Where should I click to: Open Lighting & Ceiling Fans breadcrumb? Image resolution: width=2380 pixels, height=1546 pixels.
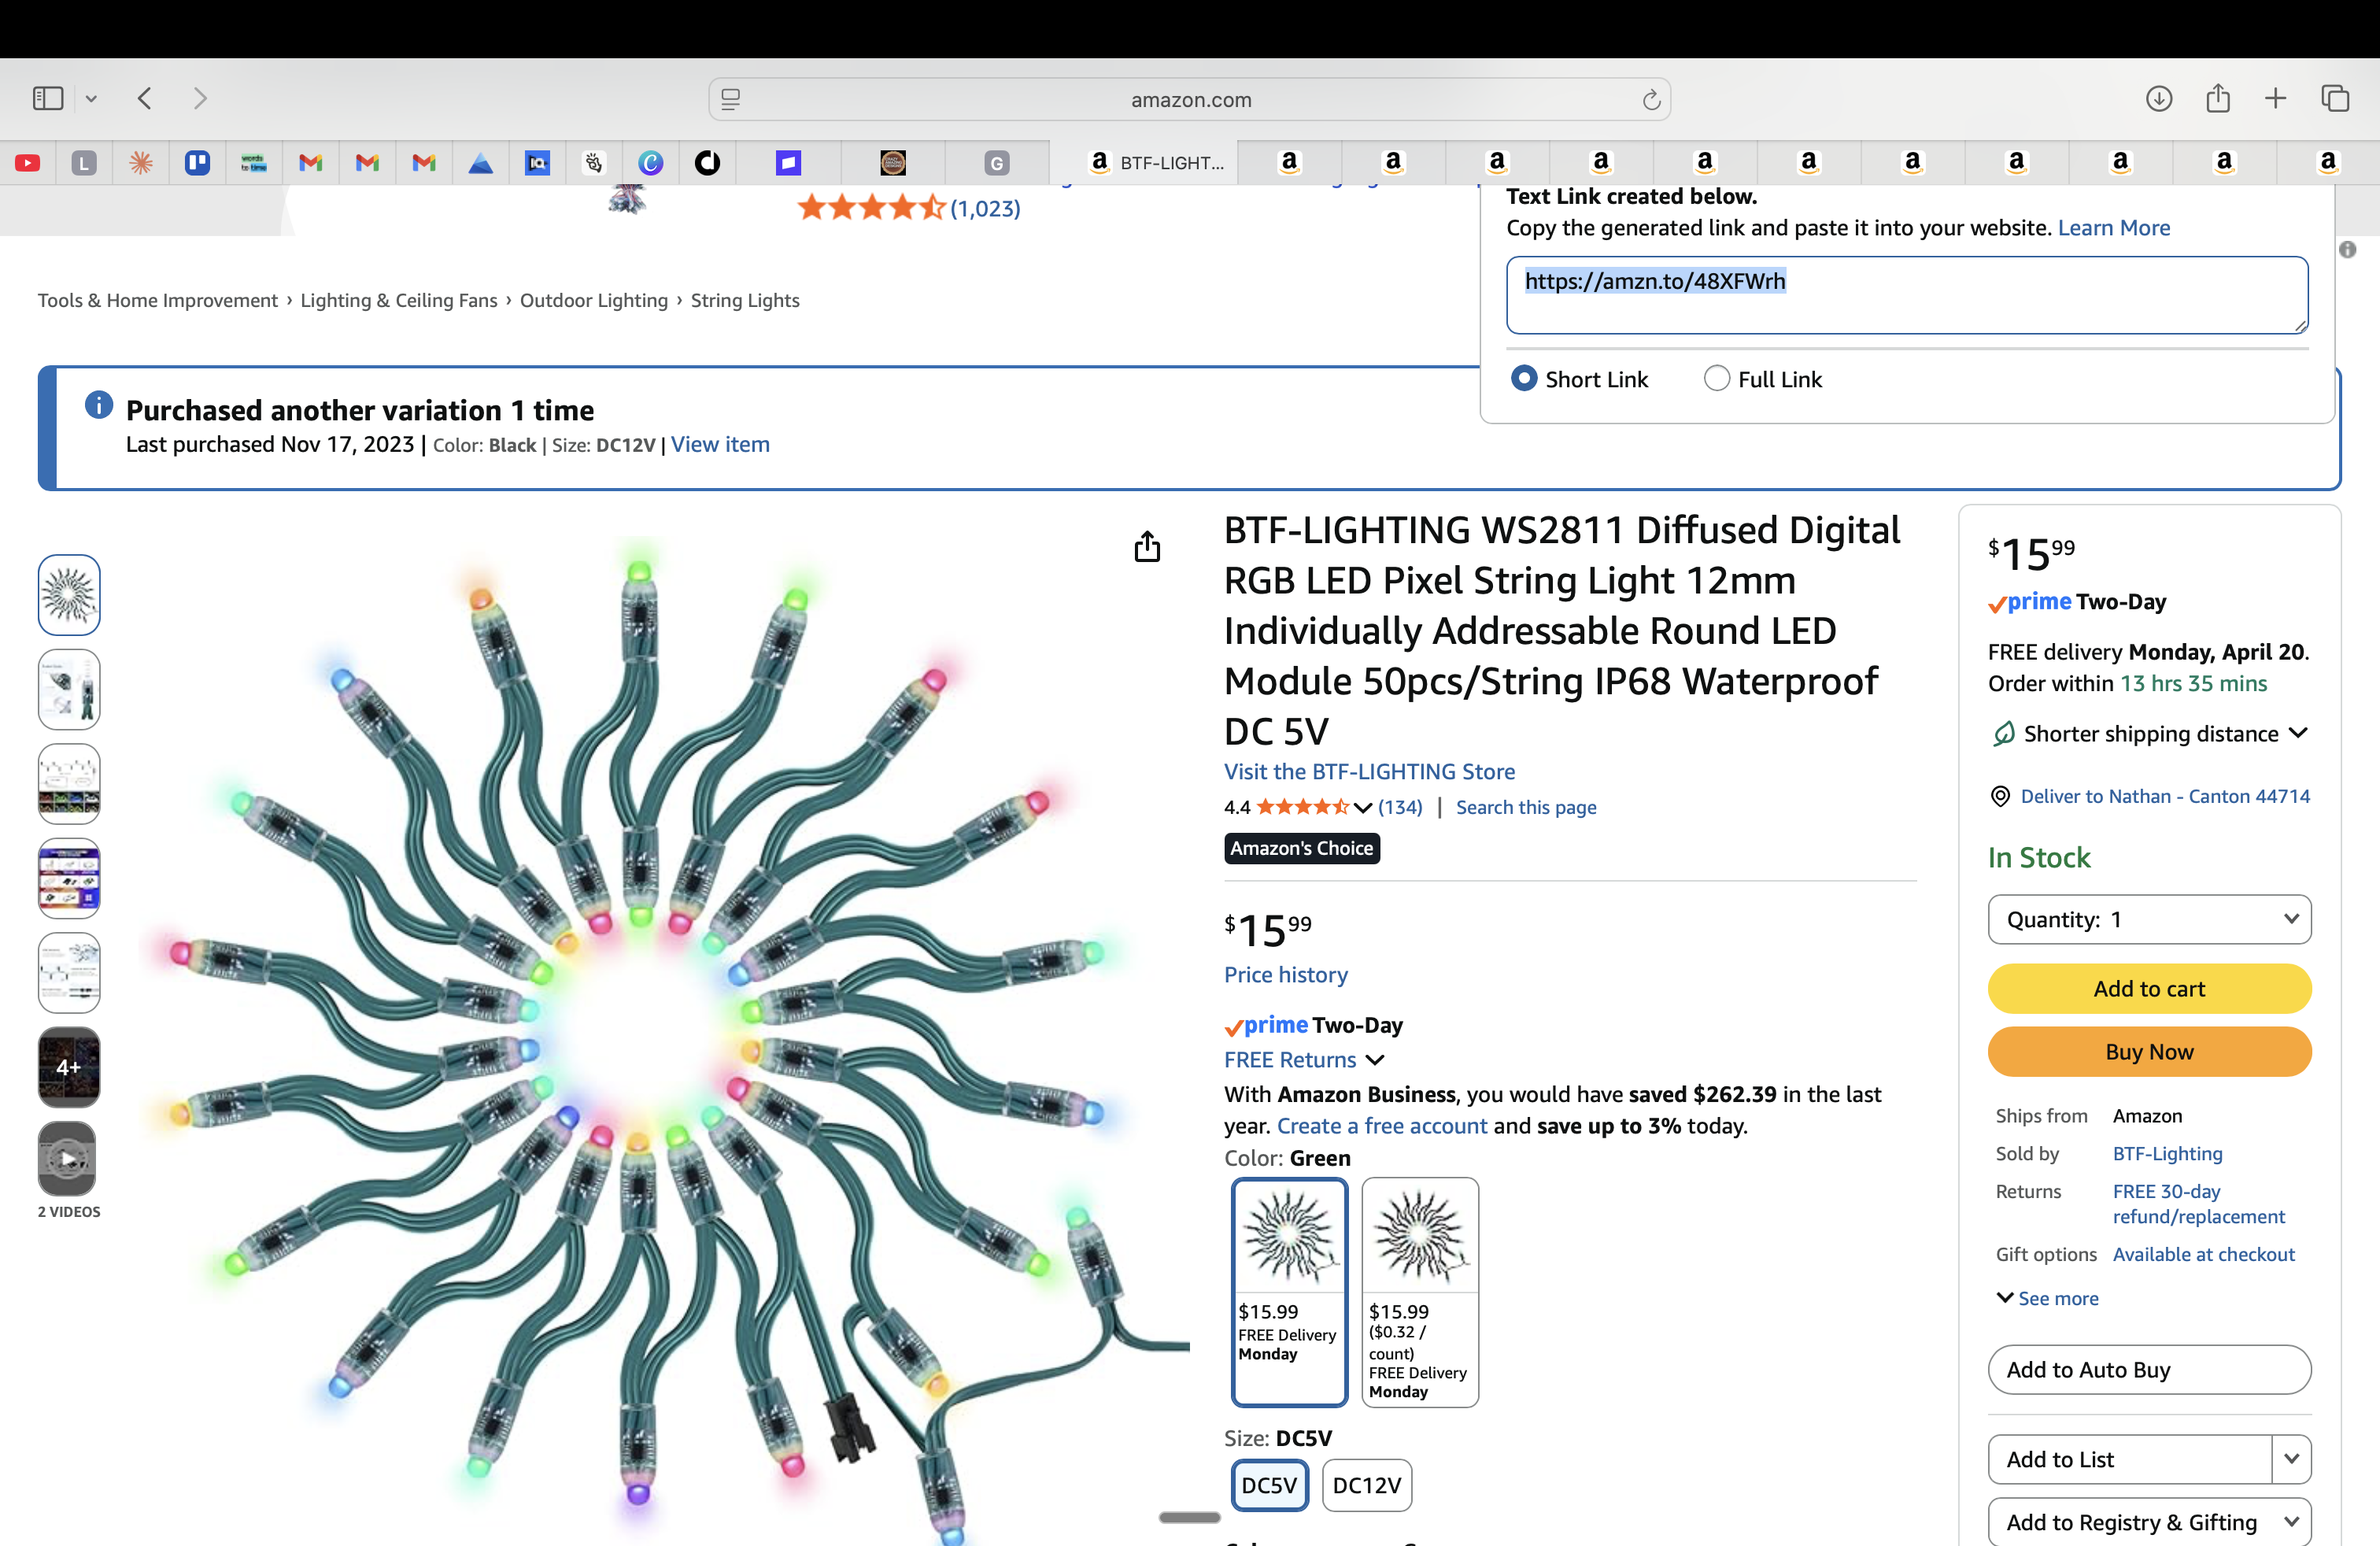pos(399,300)
